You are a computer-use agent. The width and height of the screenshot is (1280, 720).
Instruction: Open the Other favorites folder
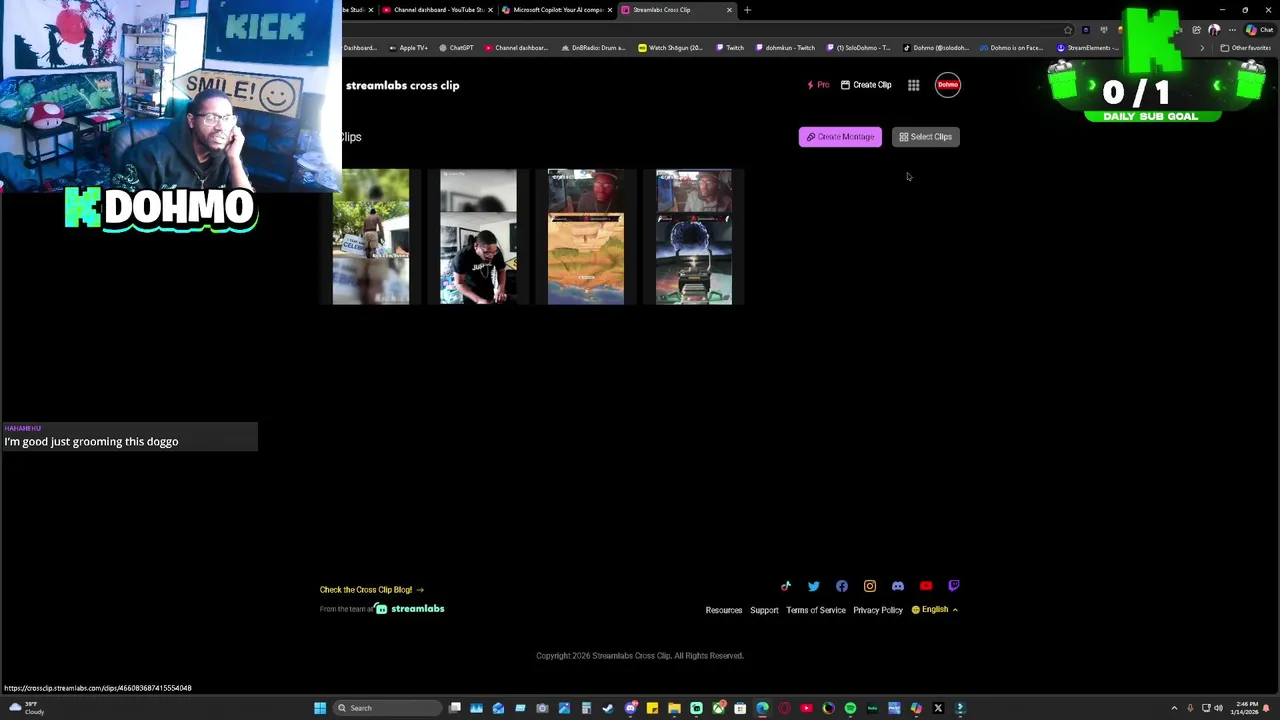(x=1245, y=48)
